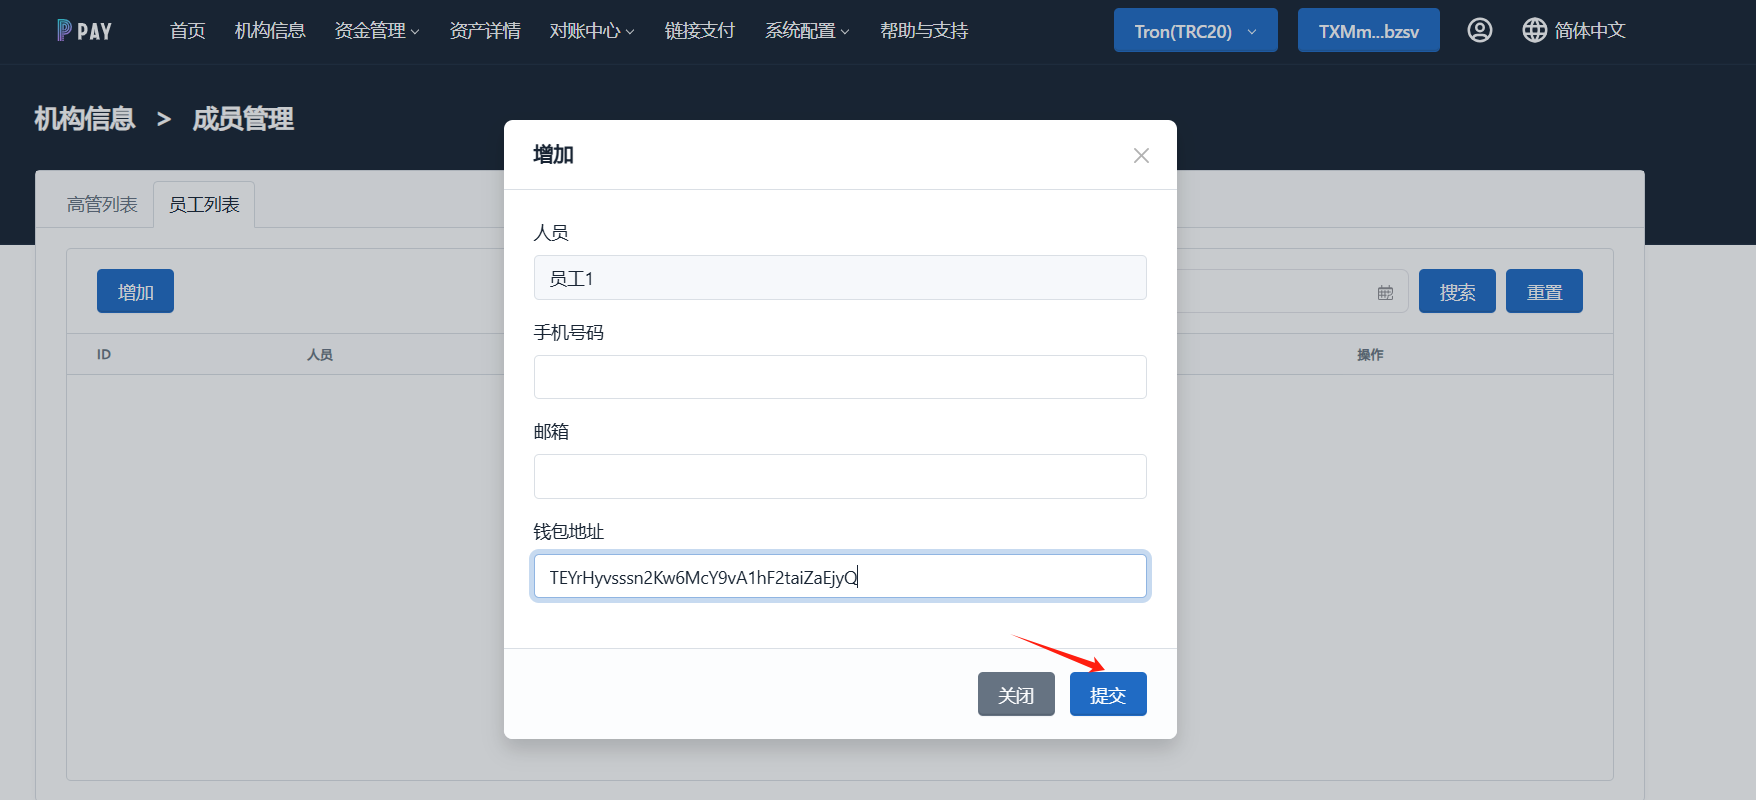The height and width of the screenshot is (800, 1756).
Task: Switch language via 简体中文
Action: 1590,31
